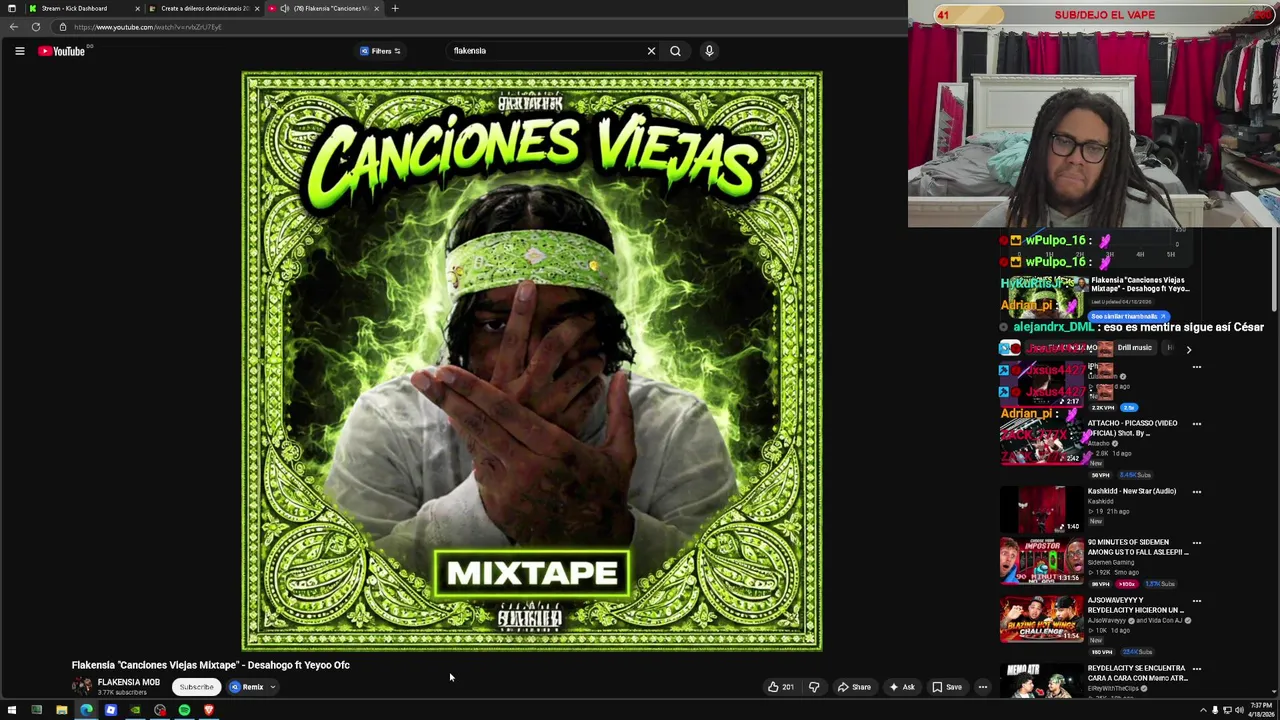
Task: Run search with the magnifier icon
Action: point(676,51)
